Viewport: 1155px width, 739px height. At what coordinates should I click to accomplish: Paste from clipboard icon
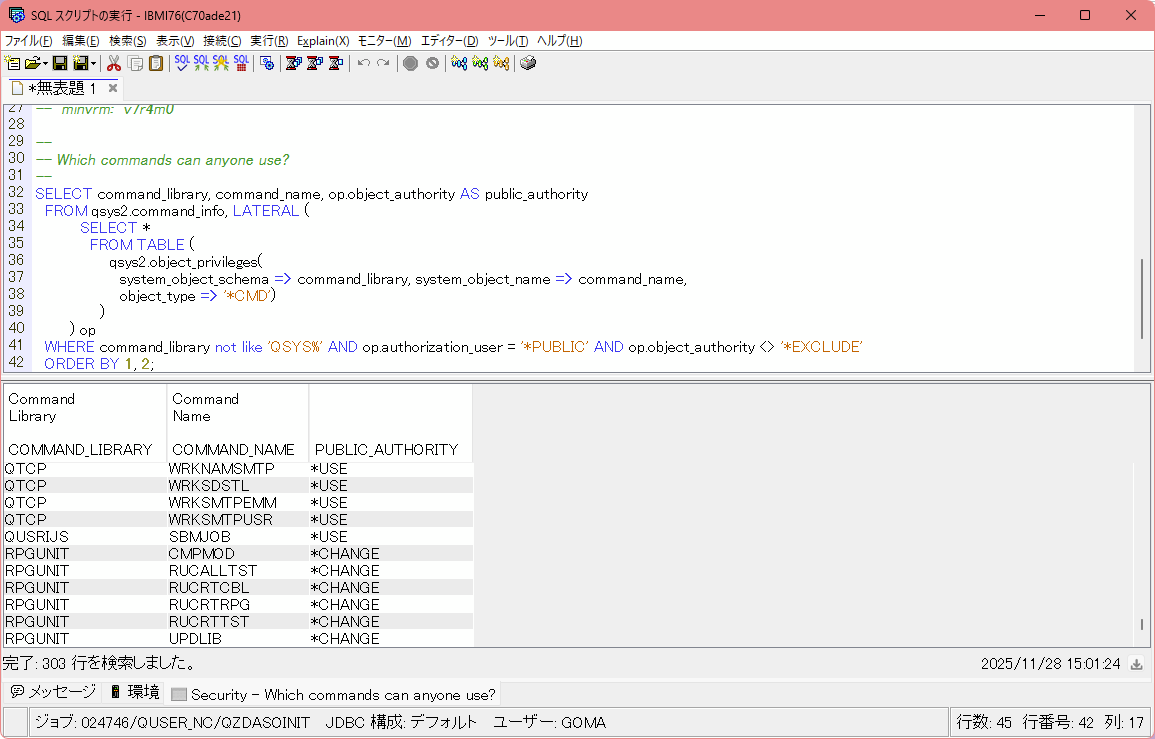pos(156,63)
